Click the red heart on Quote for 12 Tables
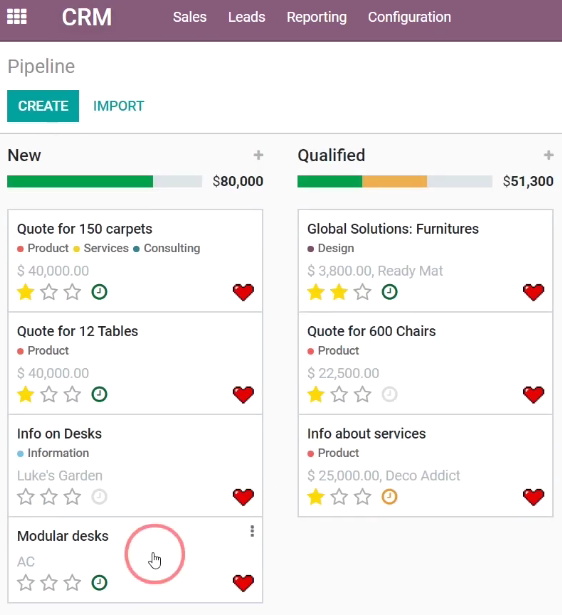Viewport: 562px width, 615px height. [243, 395]
